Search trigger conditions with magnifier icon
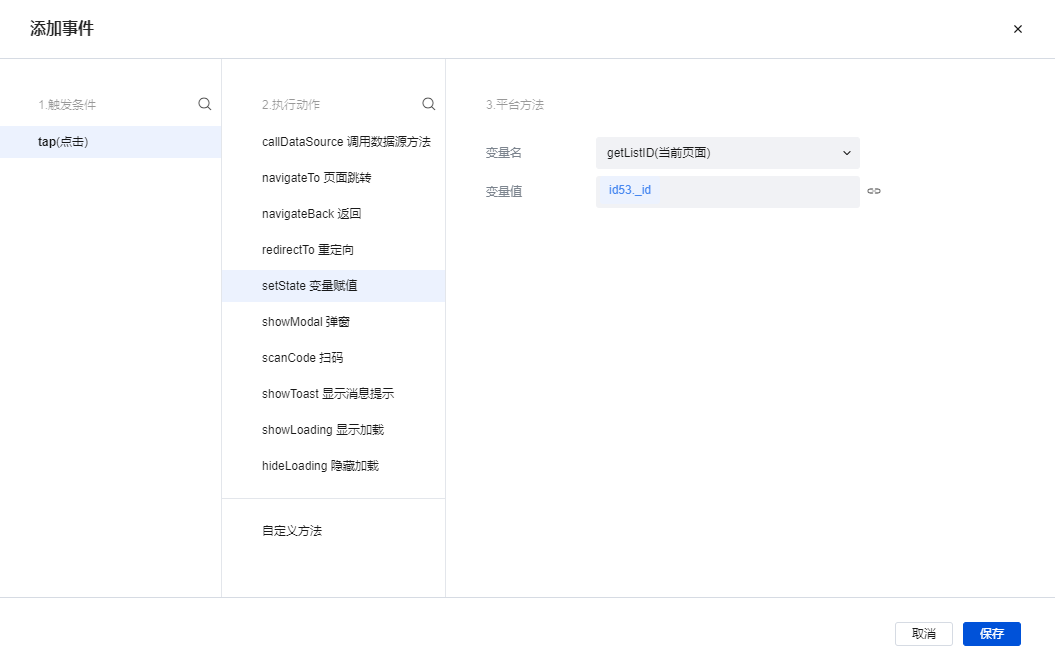Image resolution: width=1055 pixels, height=665 pixels. pyautogui.click(x=205, y=104)
